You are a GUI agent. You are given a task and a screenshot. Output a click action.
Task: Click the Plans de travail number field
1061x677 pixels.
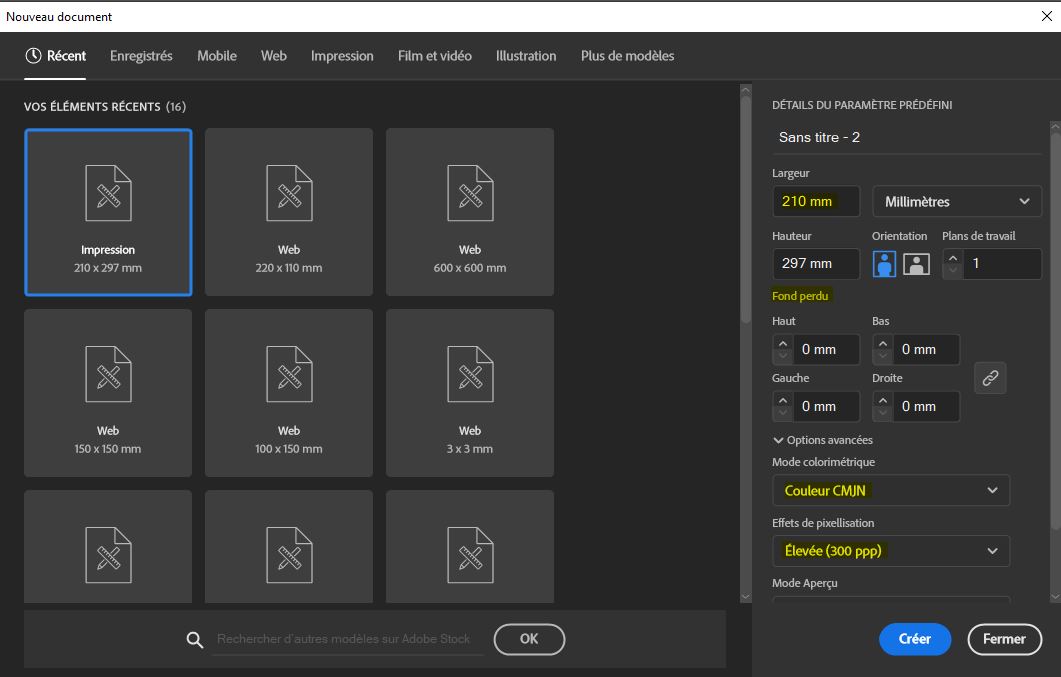click(x=1001, y=264)
